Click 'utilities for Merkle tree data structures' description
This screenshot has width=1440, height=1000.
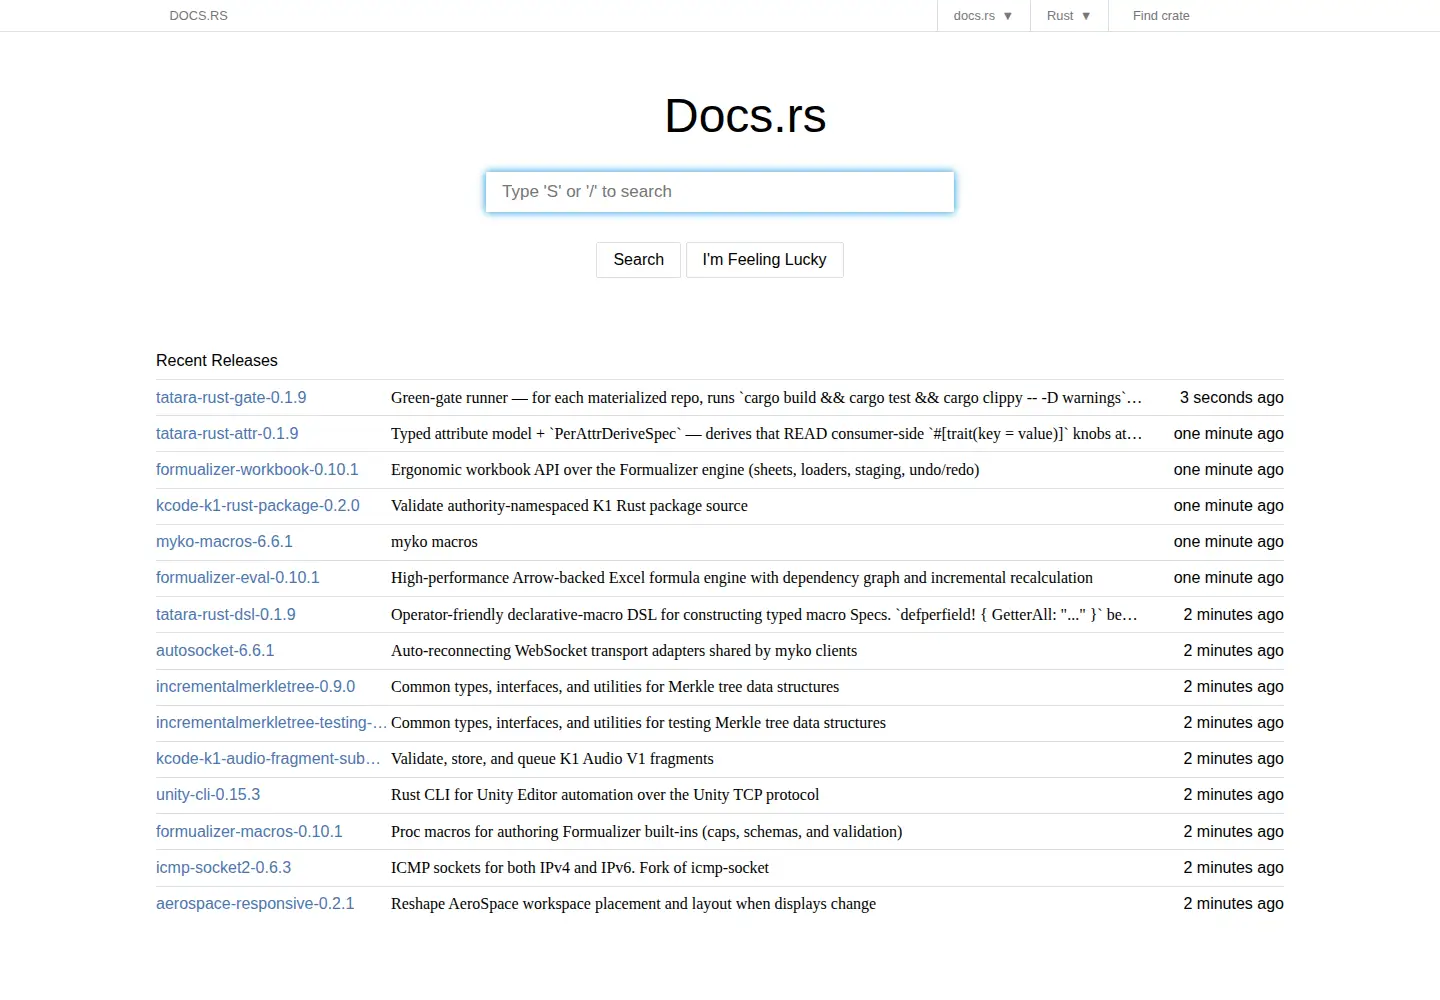[615, 687]
